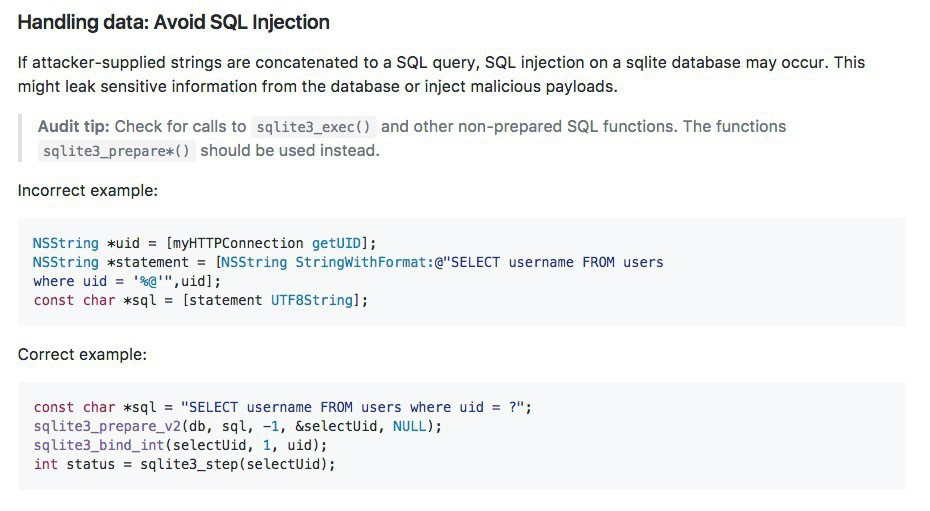This screenshot has width=930, height=511.
Task: Click the "Correct example:" label
Action: coord(82,354)
